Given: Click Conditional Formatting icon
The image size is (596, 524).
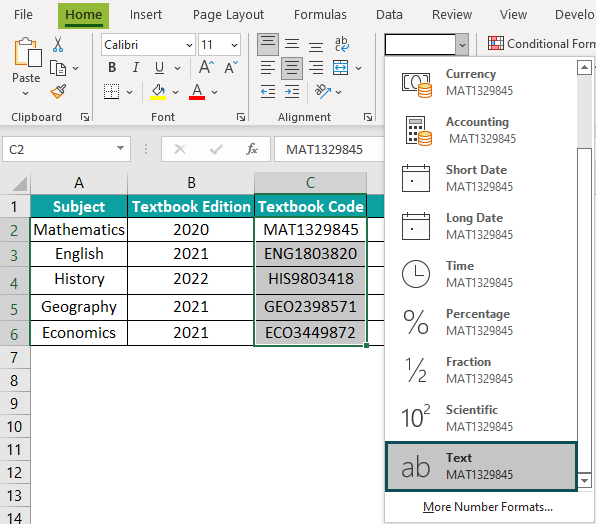Looking at the screenshot, I should click(x=496, y=43).
